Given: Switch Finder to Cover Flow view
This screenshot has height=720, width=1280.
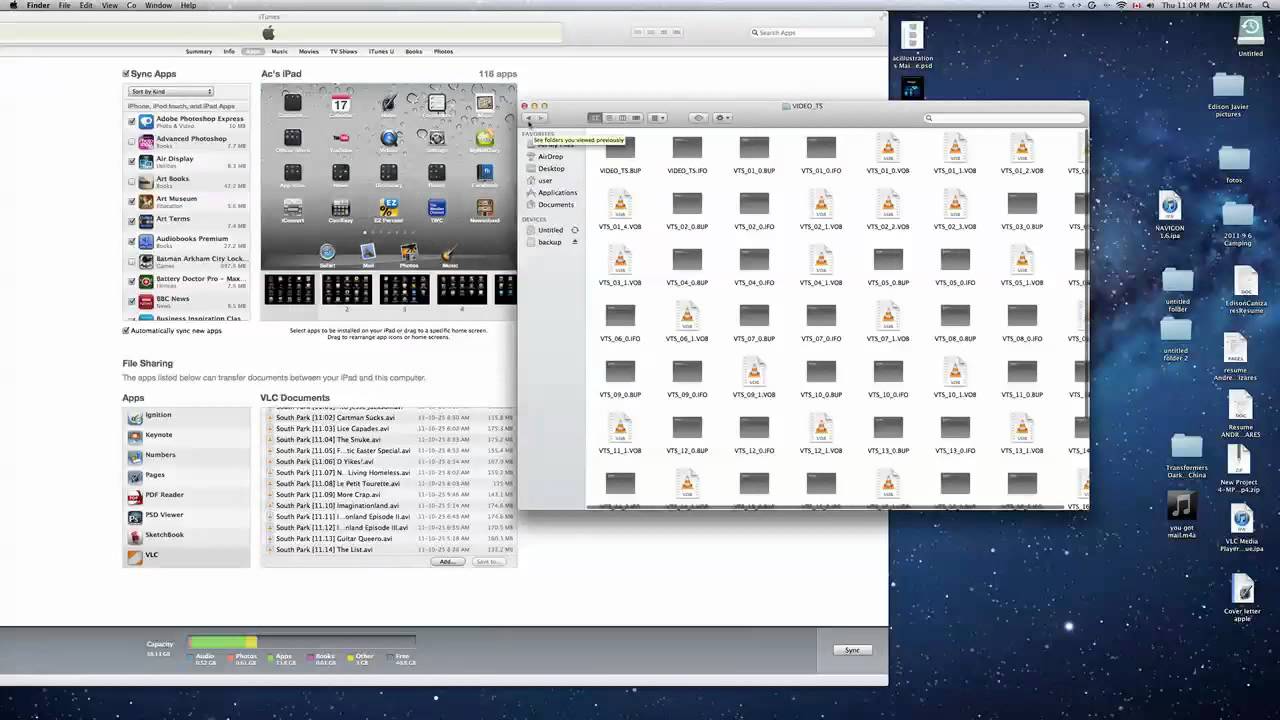Looking at the screenshot, I should click(x=636, y=118).
